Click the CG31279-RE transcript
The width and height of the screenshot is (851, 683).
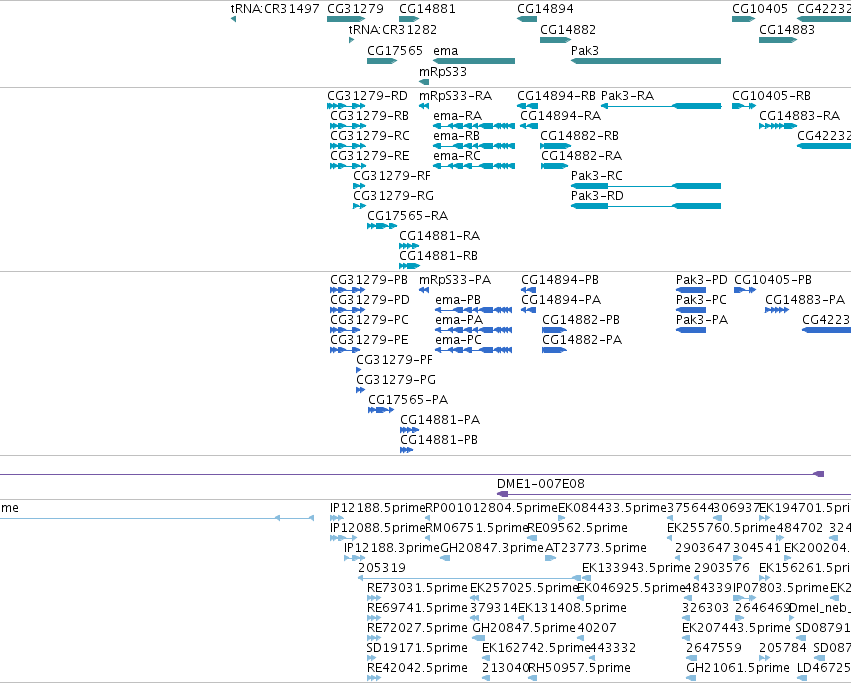[348, 166]
